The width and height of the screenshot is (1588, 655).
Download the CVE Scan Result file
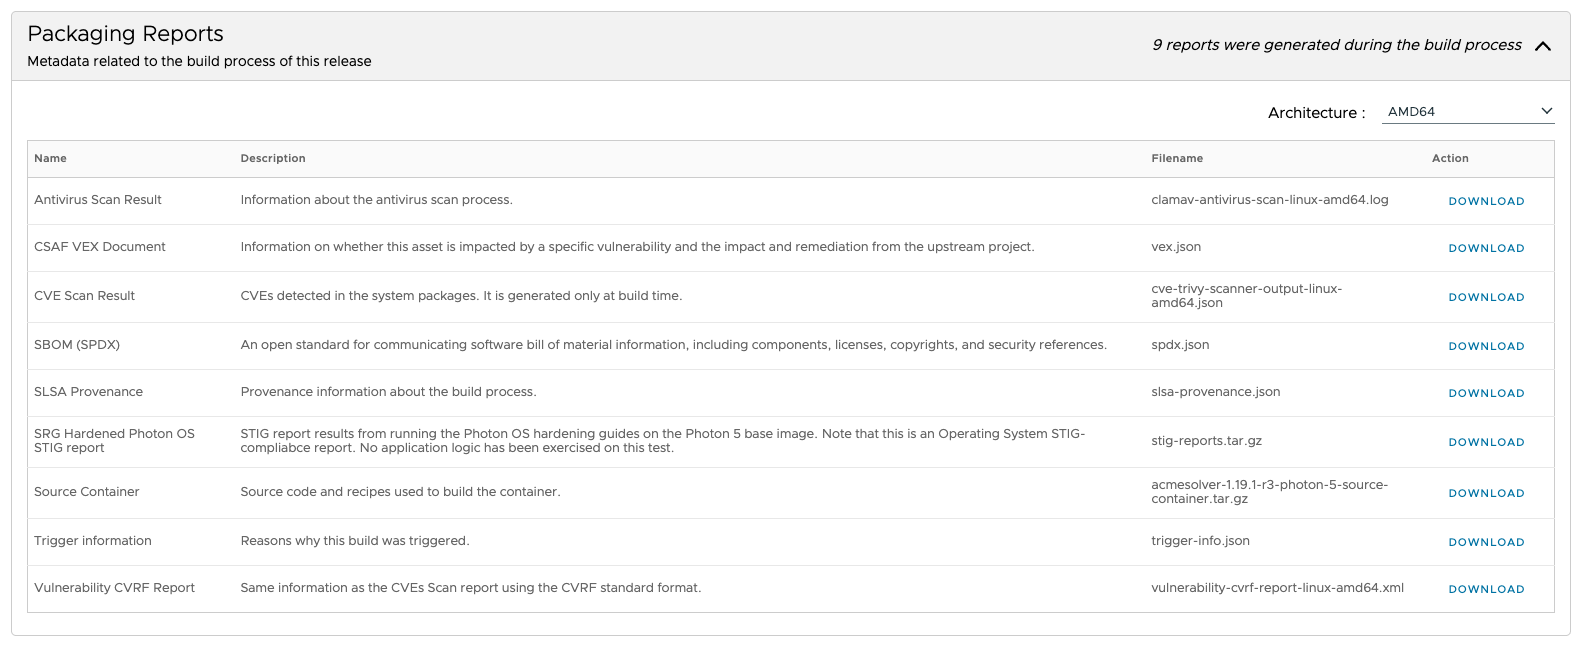(1486, 297)
